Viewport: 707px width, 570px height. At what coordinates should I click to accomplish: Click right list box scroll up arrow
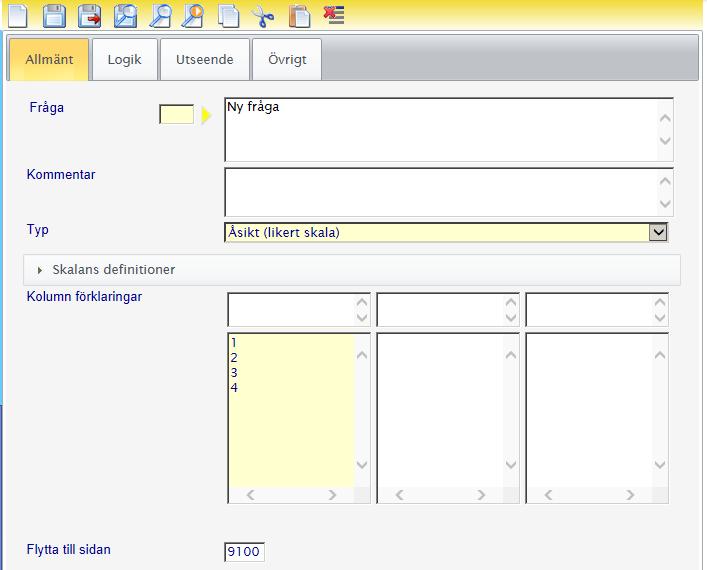[660, 355]
